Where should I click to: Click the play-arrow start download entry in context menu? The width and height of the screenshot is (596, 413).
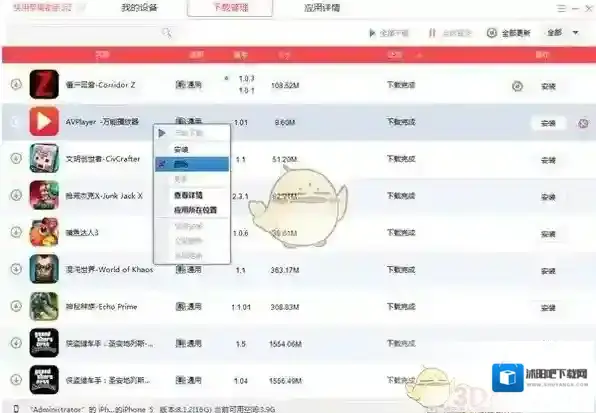click(192, 133)
